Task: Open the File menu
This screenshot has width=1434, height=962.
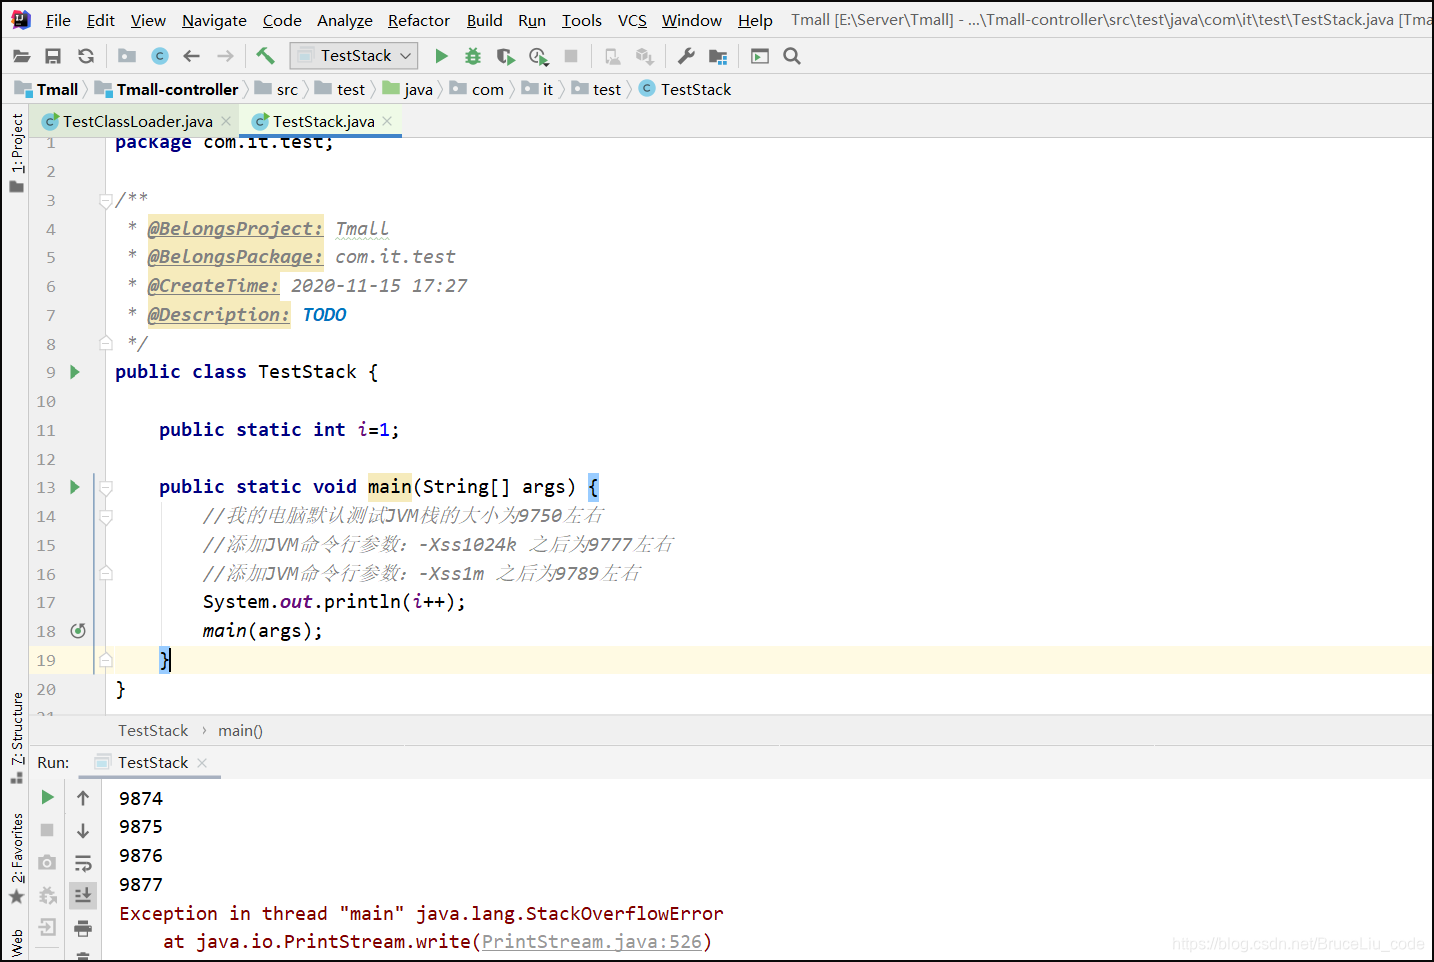Action: coord(58,20)
